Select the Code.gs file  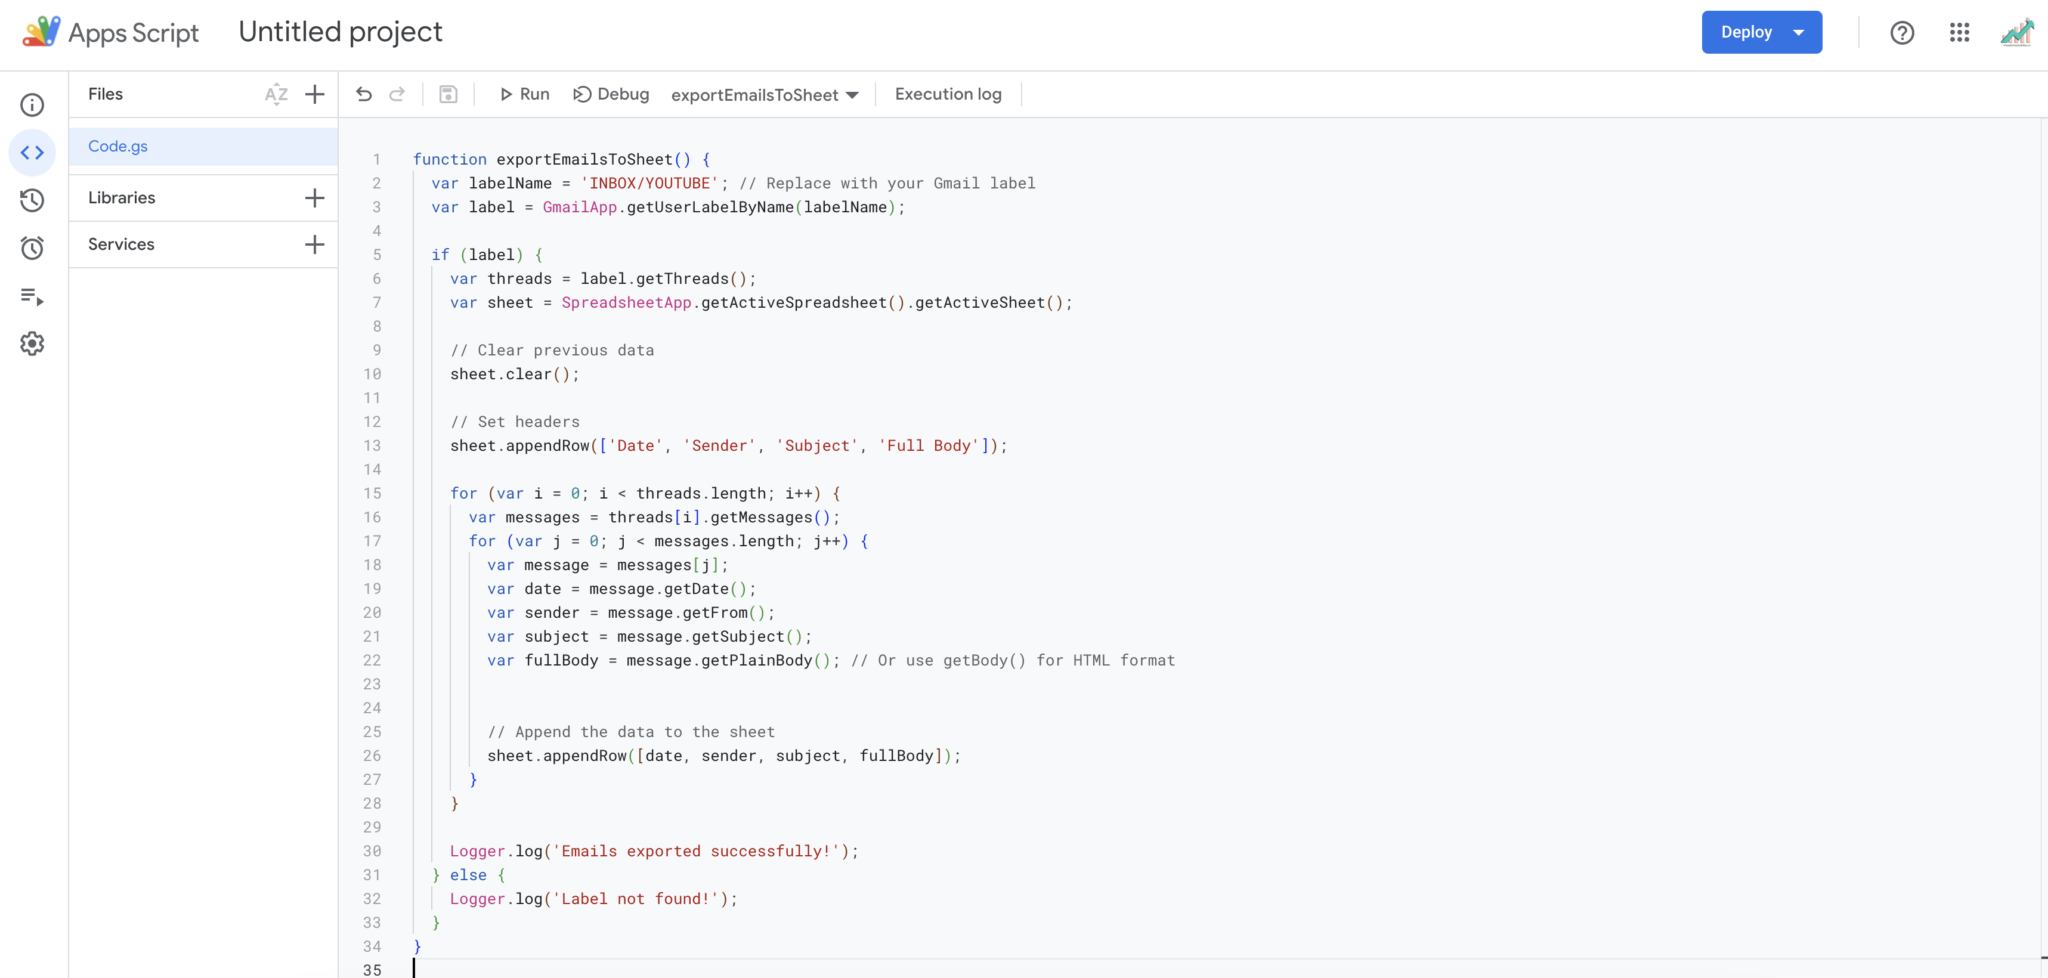coord(117,146)
